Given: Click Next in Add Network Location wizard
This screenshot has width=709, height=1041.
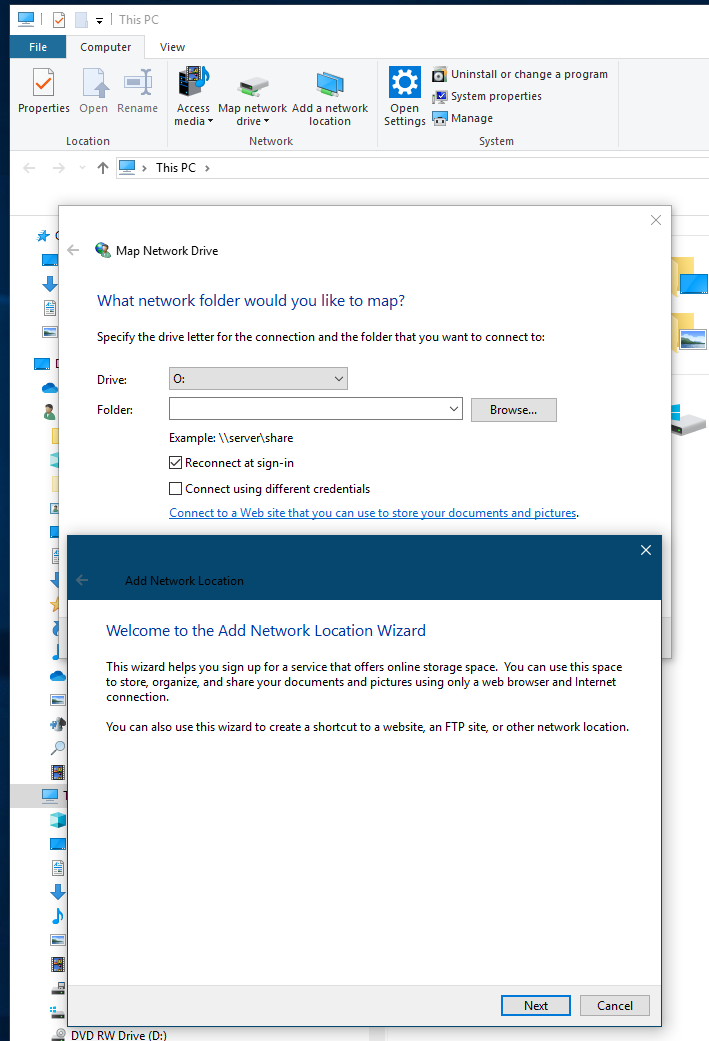Looking at the screenshot, I should click(535, 1005).
